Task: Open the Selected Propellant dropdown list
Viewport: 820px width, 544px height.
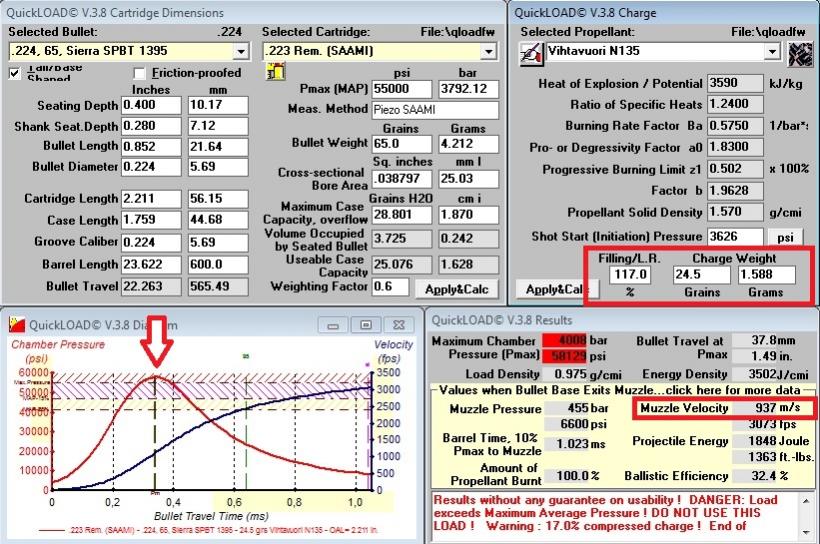Action: (771, 50)
